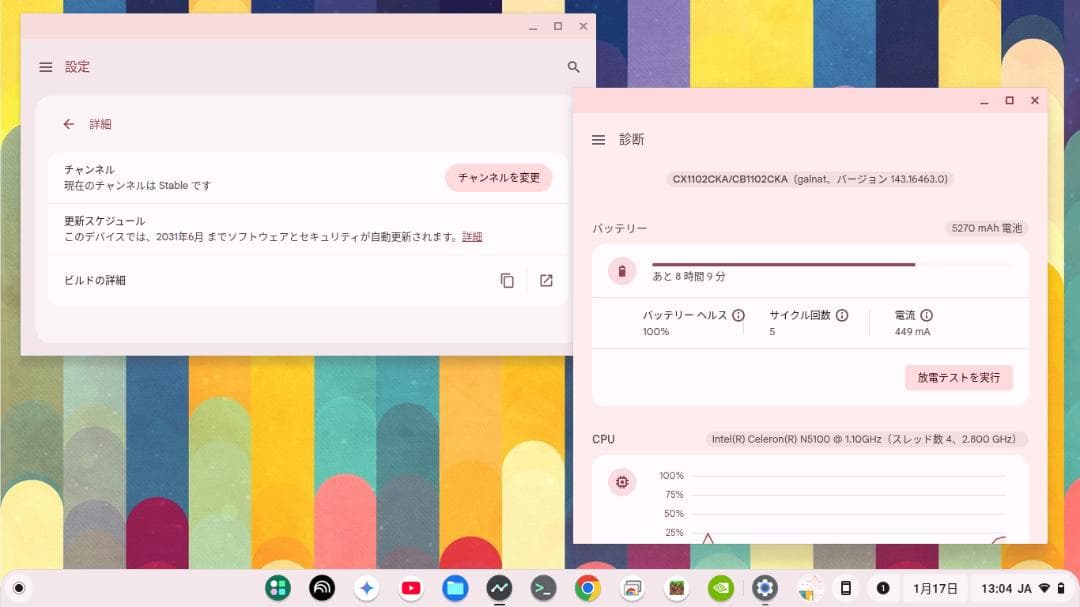1080x607 pixels.
Task: Open Google Chrome from the shelf
Action: point(588,588)
